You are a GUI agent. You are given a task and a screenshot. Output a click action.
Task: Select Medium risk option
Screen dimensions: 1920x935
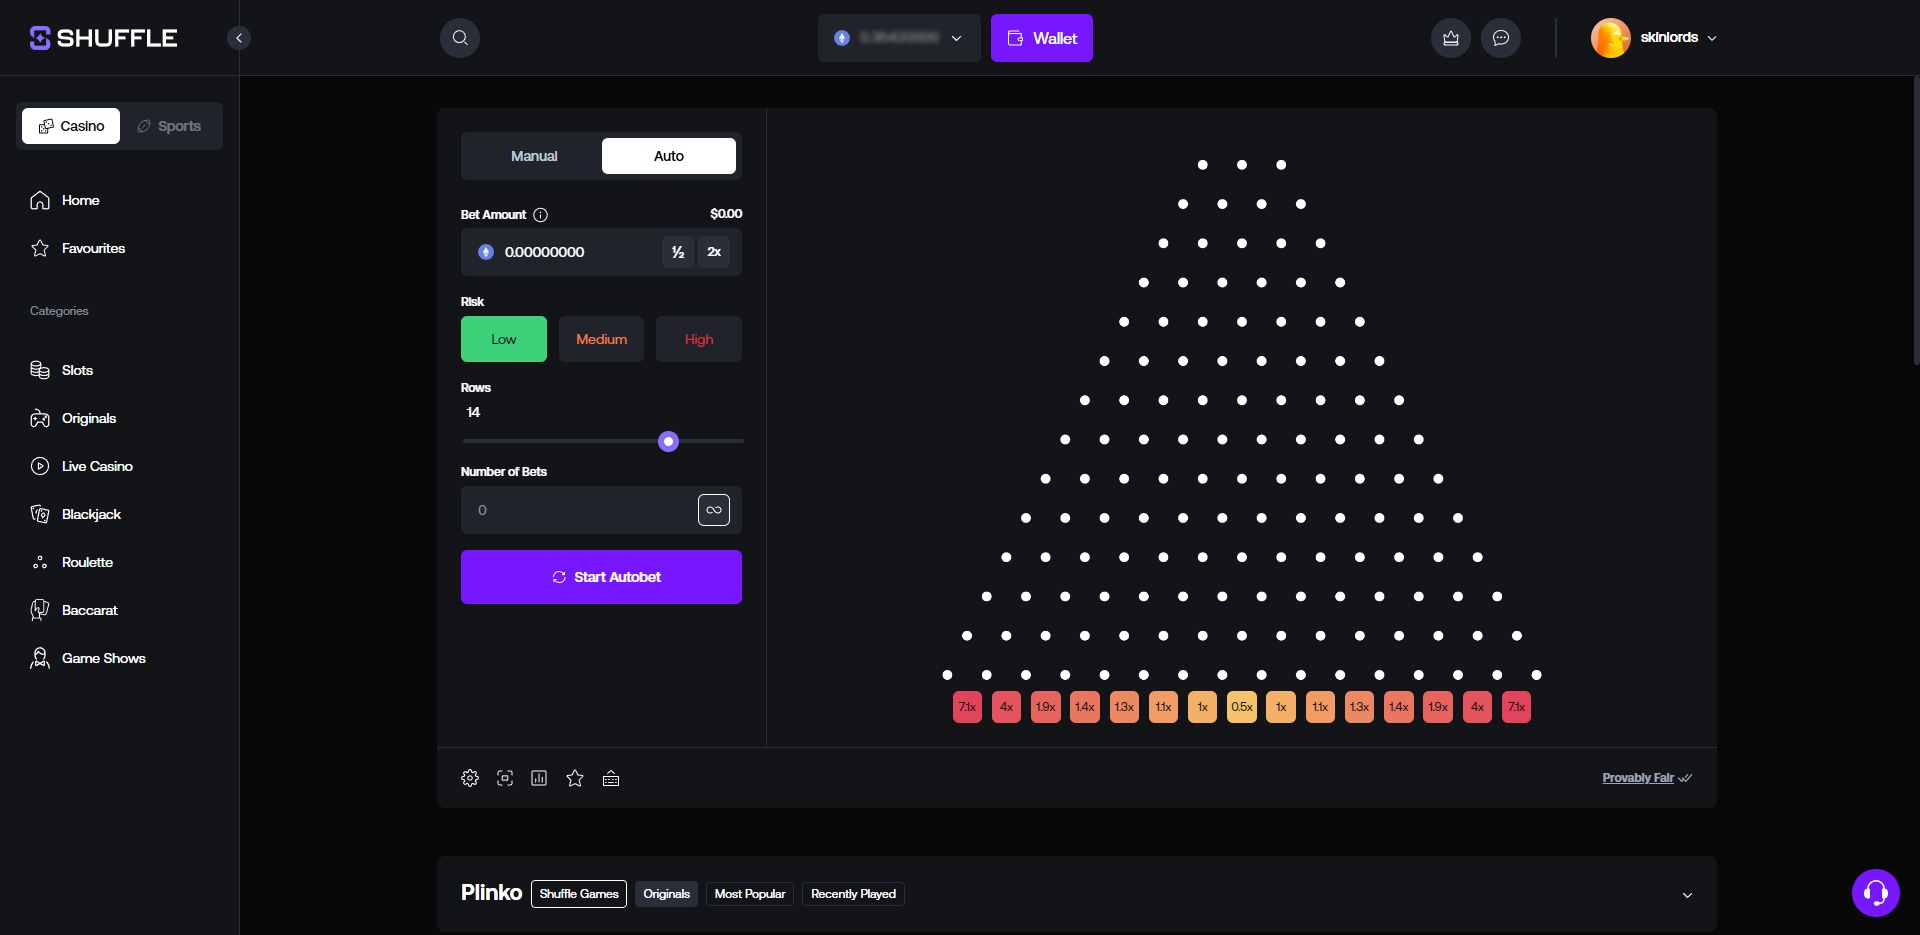point(601,339)
